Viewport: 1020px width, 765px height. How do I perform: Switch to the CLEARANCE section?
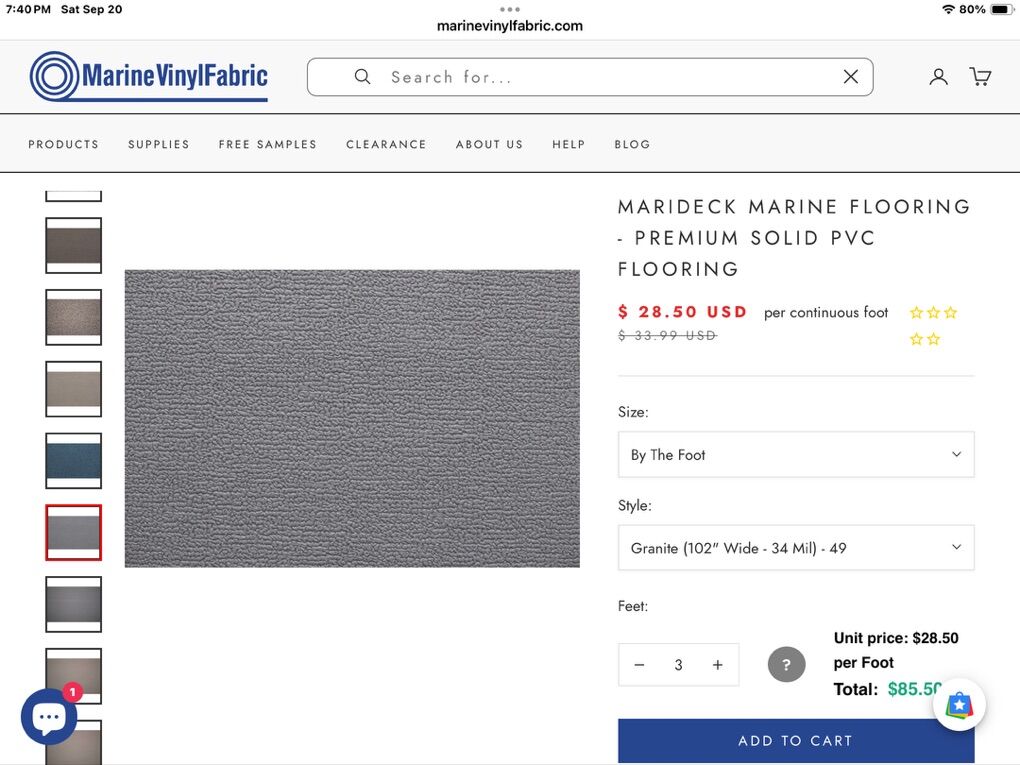pos(386,144)
